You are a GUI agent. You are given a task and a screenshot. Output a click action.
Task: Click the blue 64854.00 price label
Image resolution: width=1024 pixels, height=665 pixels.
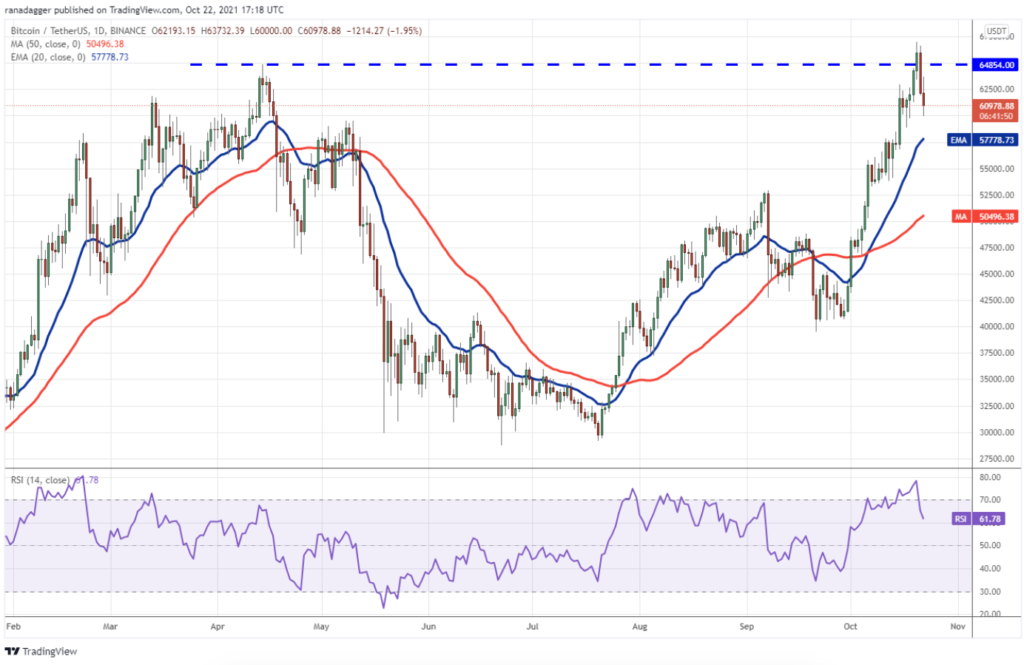point(996,65)
